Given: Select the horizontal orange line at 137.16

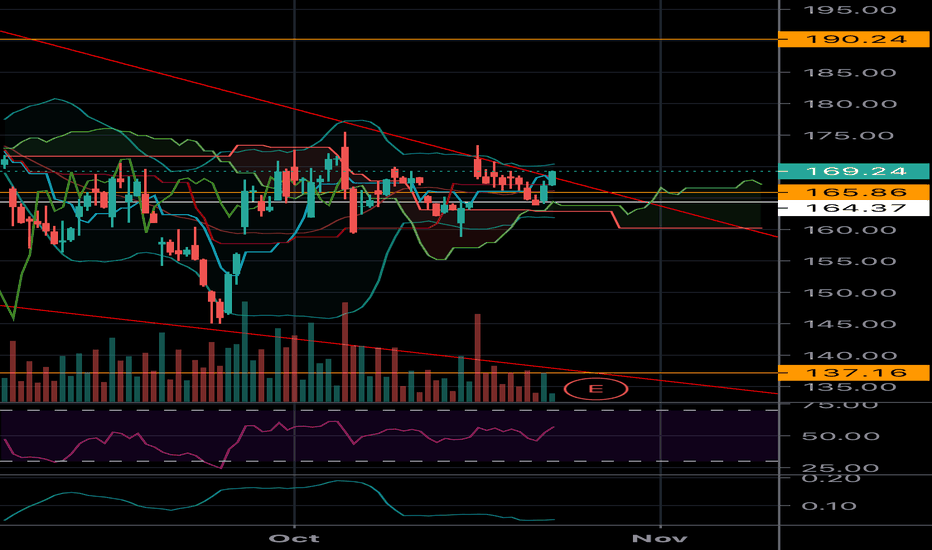Looking at the screenshot, I should [389, 373].
